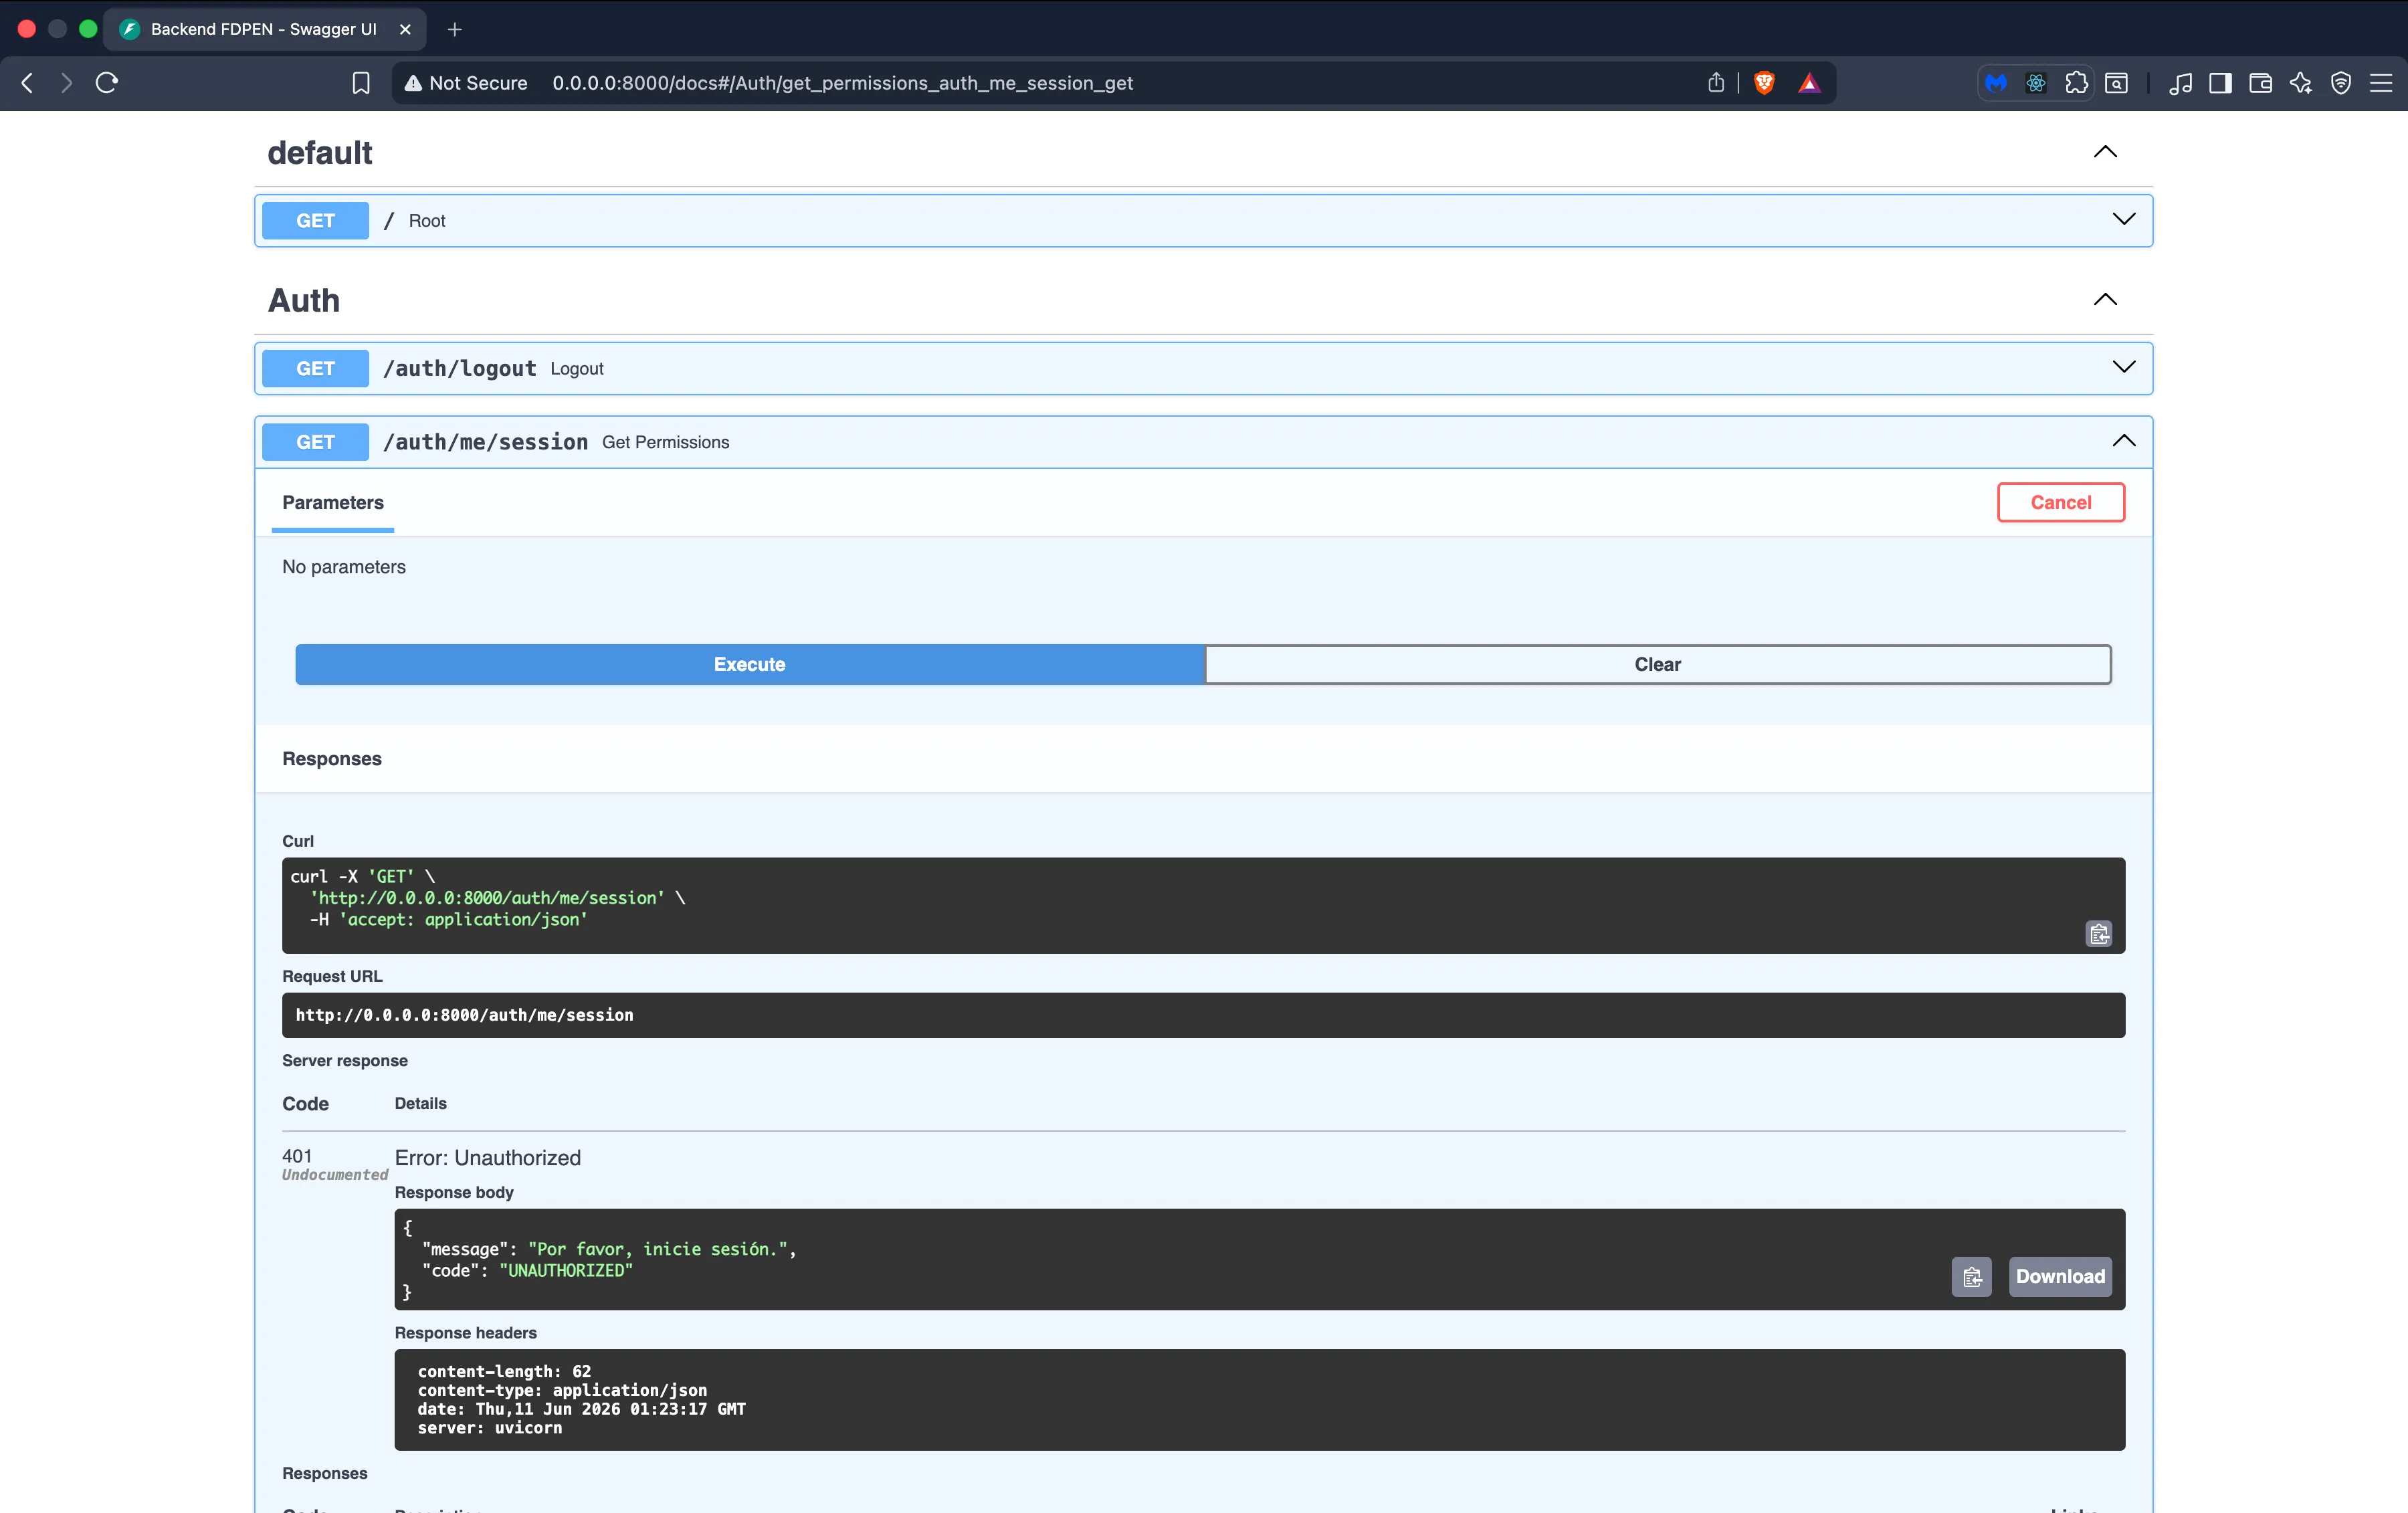Open Leo AI sparkle icon
This screenshot has height=1513, width=2408.
2301,83
